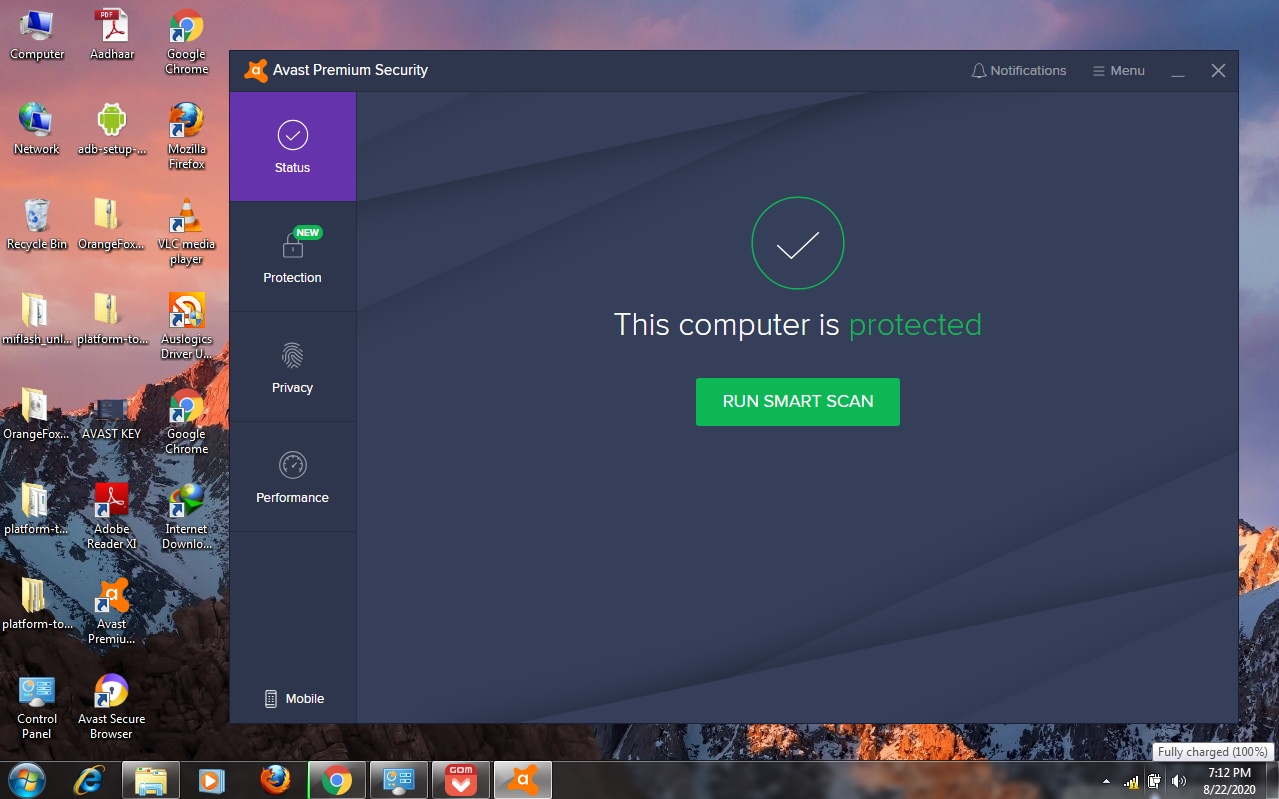
Task: Select Google Chrome shortcut beside Aadhaar icon
Action: [x=187, y=42]
